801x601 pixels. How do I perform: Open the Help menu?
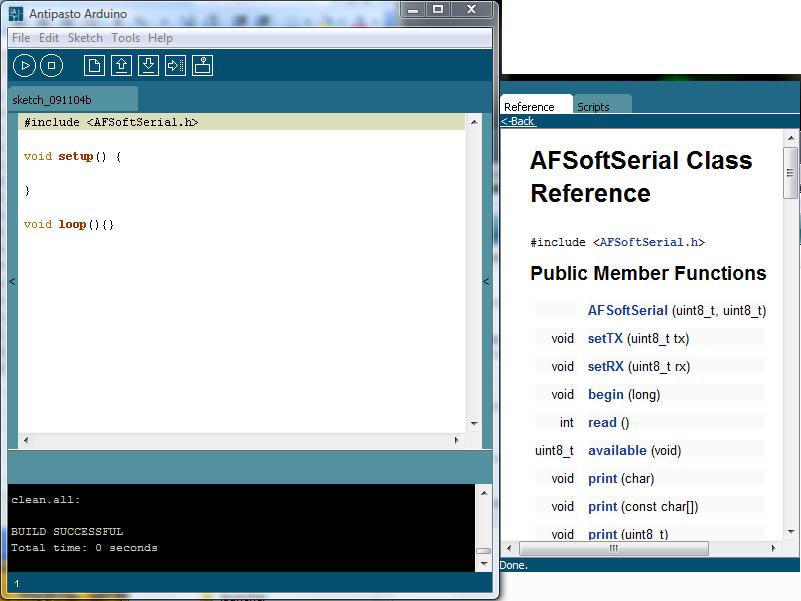[160, 38]
